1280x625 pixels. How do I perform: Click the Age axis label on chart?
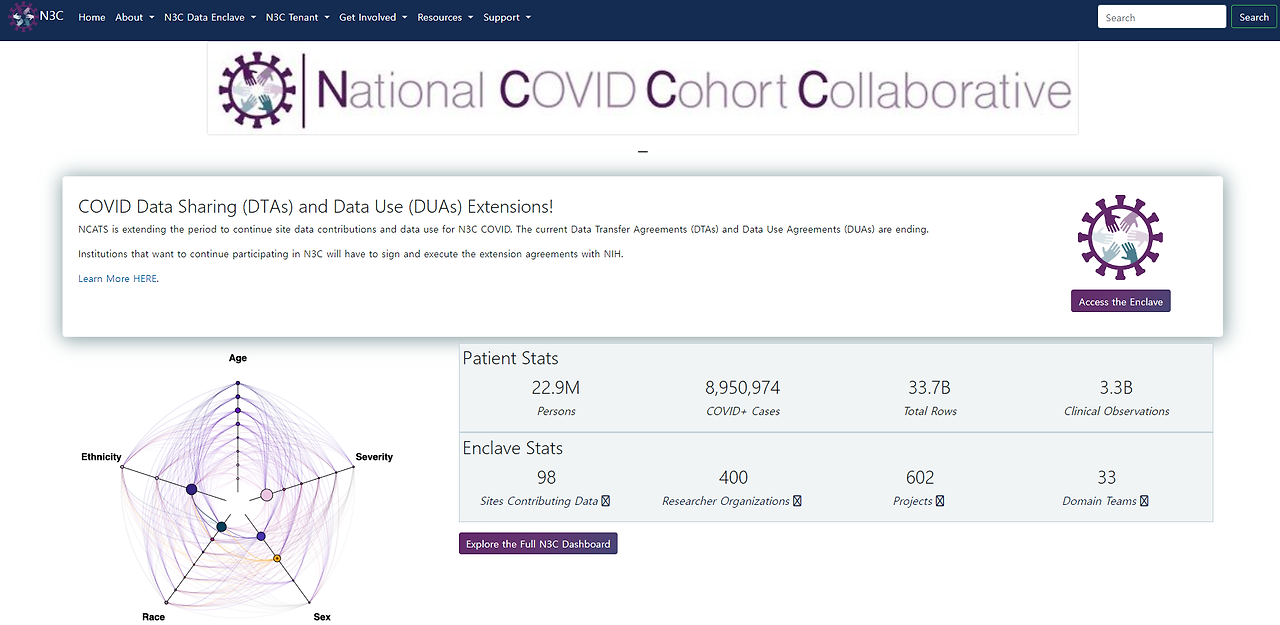click(238, 358)
